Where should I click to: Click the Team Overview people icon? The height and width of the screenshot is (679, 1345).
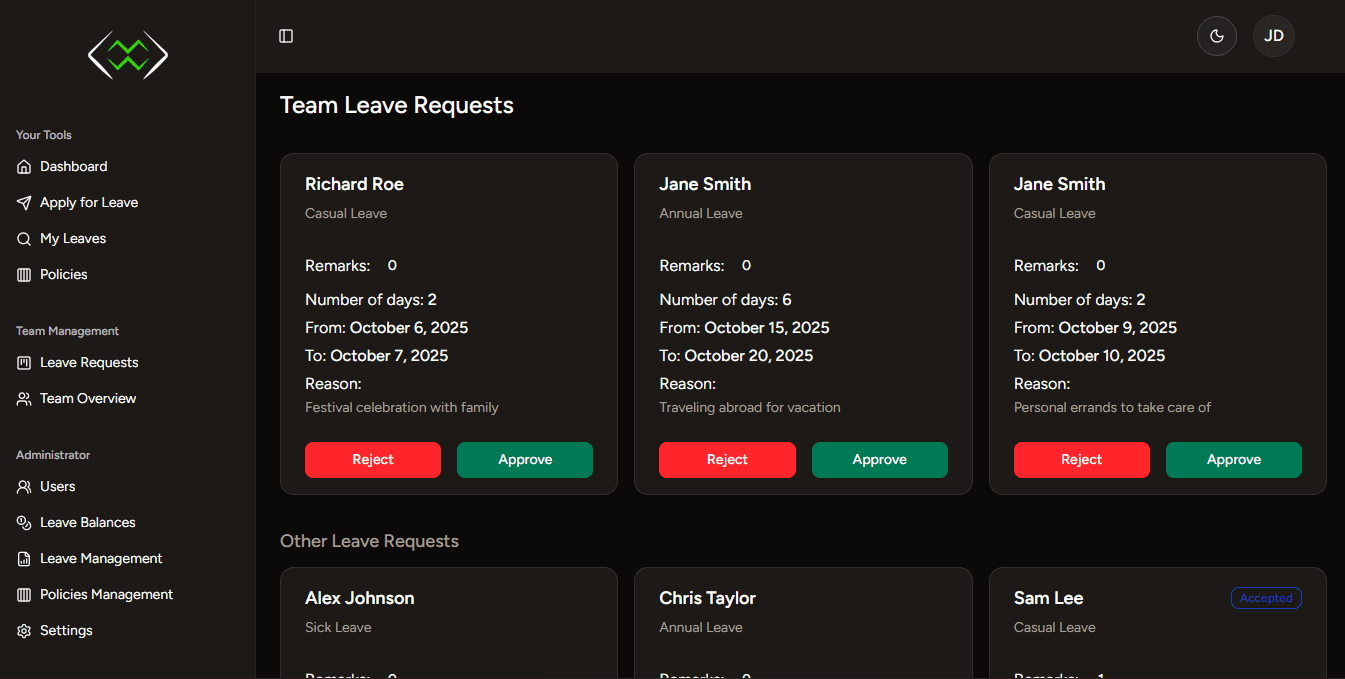point(24,399)
